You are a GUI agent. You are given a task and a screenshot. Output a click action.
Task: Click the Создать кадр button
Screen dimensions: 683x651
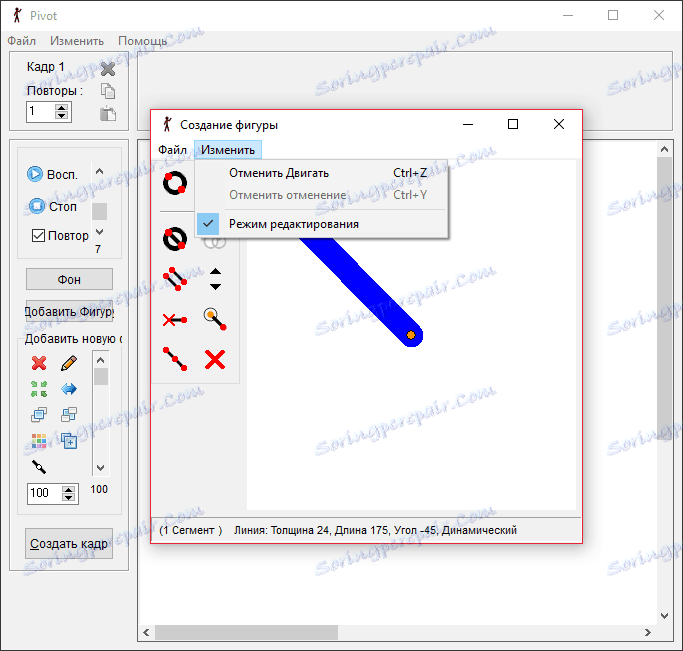[x=69, y=543]
